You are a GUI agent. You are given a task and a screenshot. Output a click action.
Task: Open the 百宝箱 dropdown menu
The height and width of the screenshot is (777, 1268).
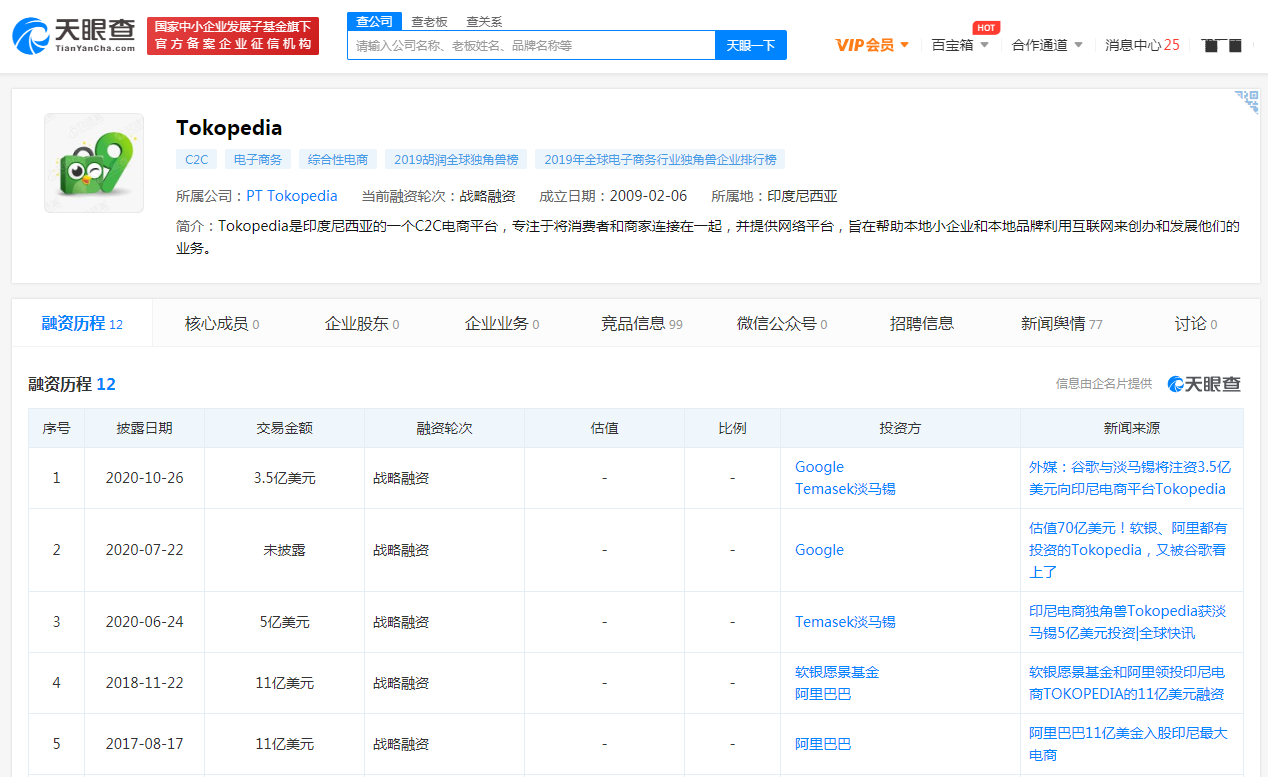960,45
